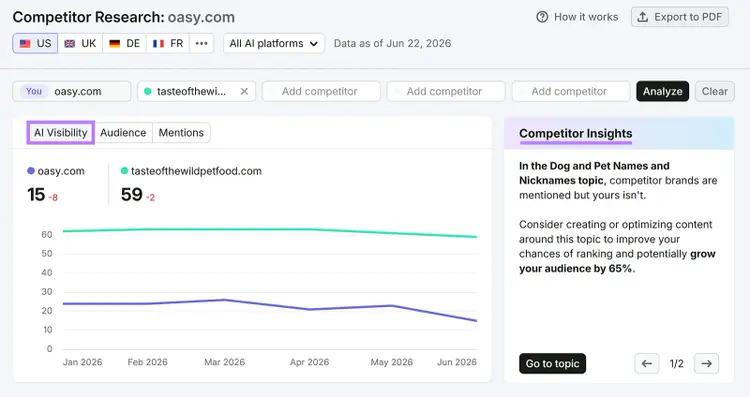Select the DE country tab
Image resolution: width=750 pixels, height=397 pixels.
point(124,44)
